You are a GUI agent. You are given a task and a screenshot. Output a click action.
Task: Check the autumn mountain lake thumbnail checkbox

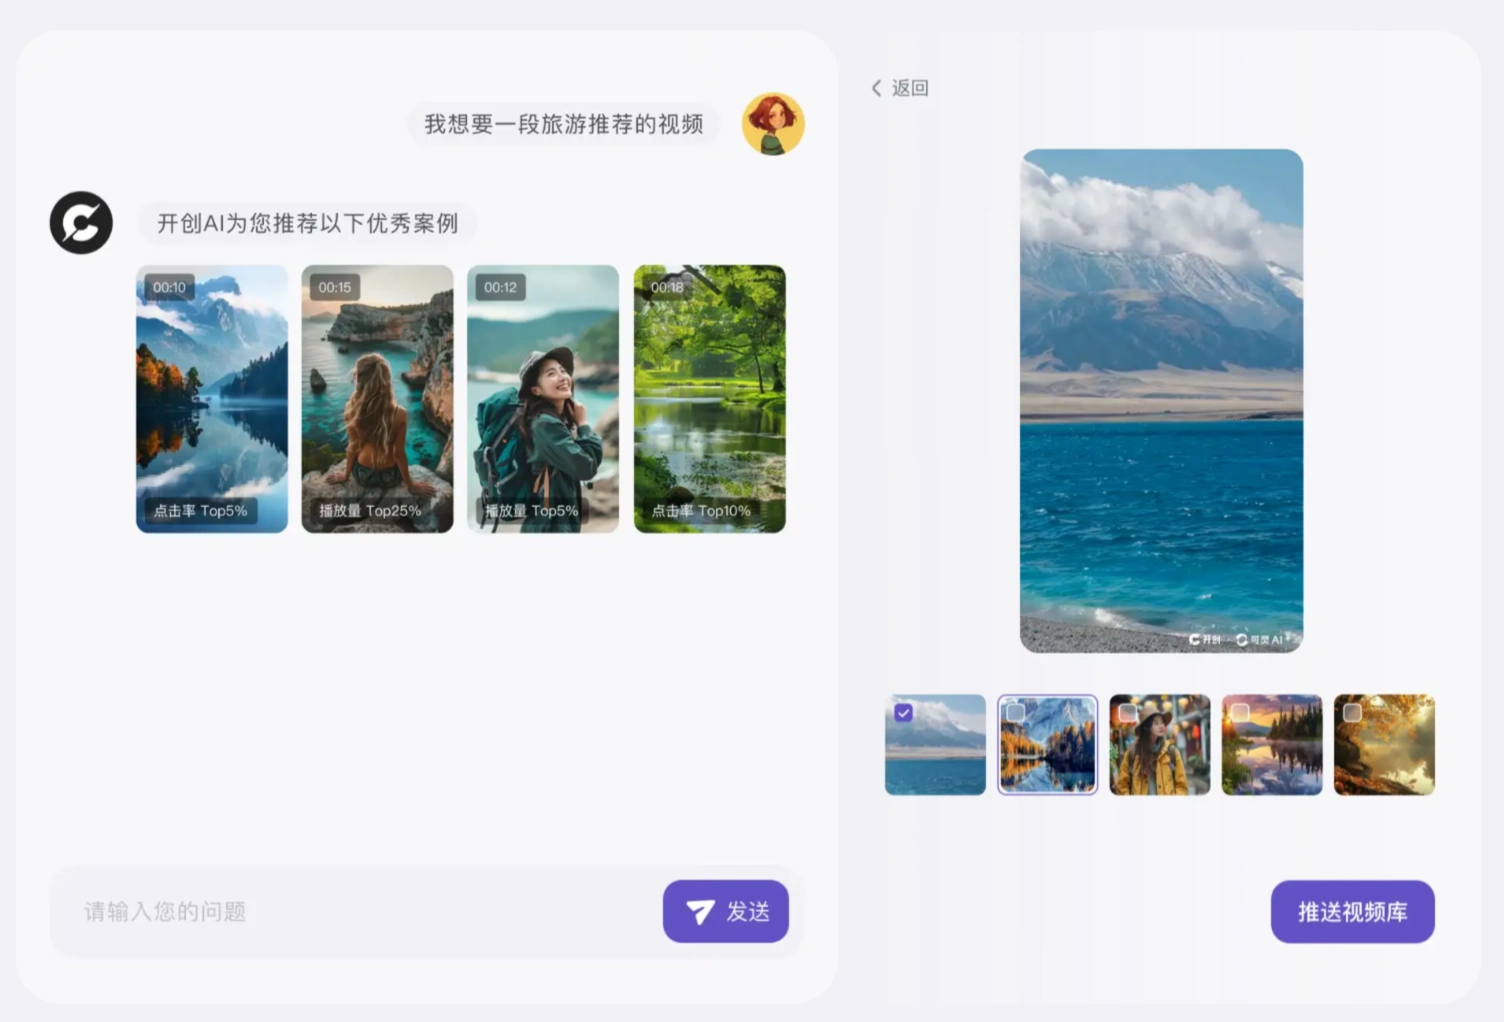point(1016,713)
